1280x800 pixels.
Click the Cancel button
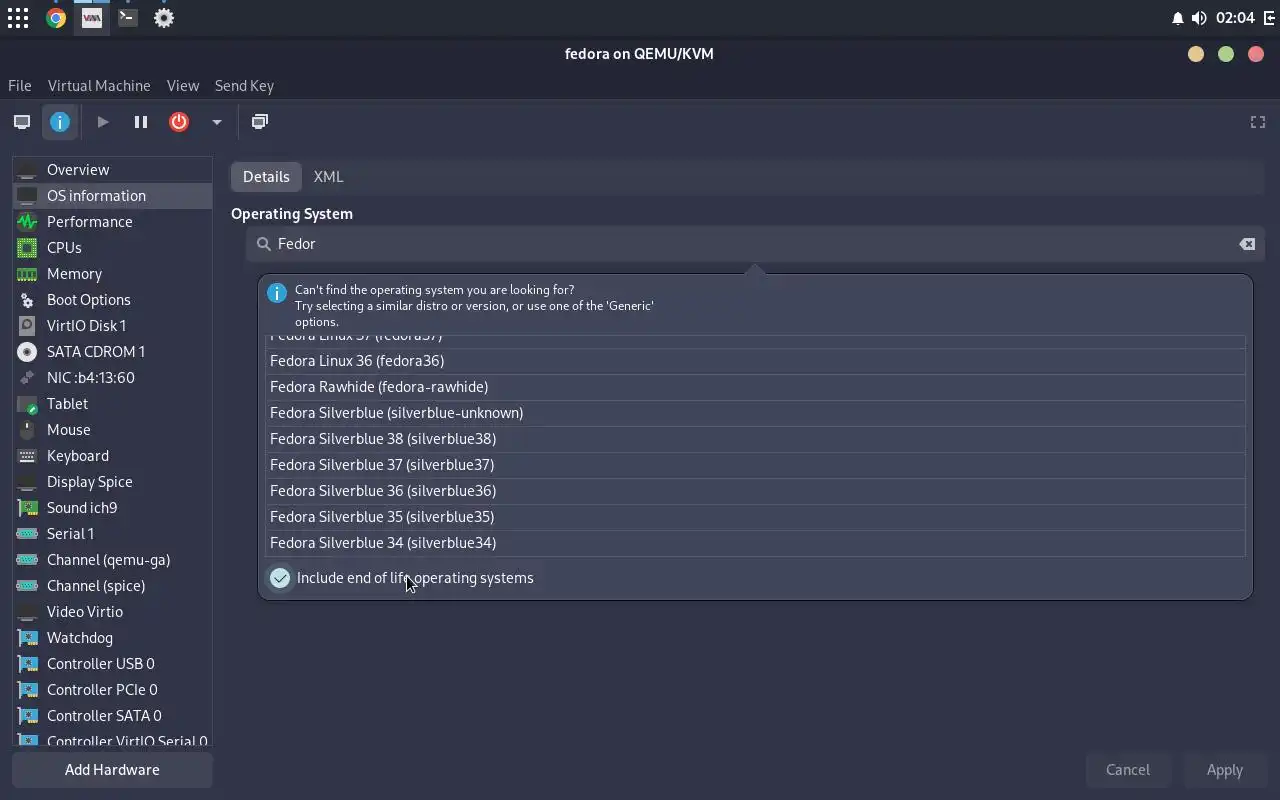point(1128,770)
